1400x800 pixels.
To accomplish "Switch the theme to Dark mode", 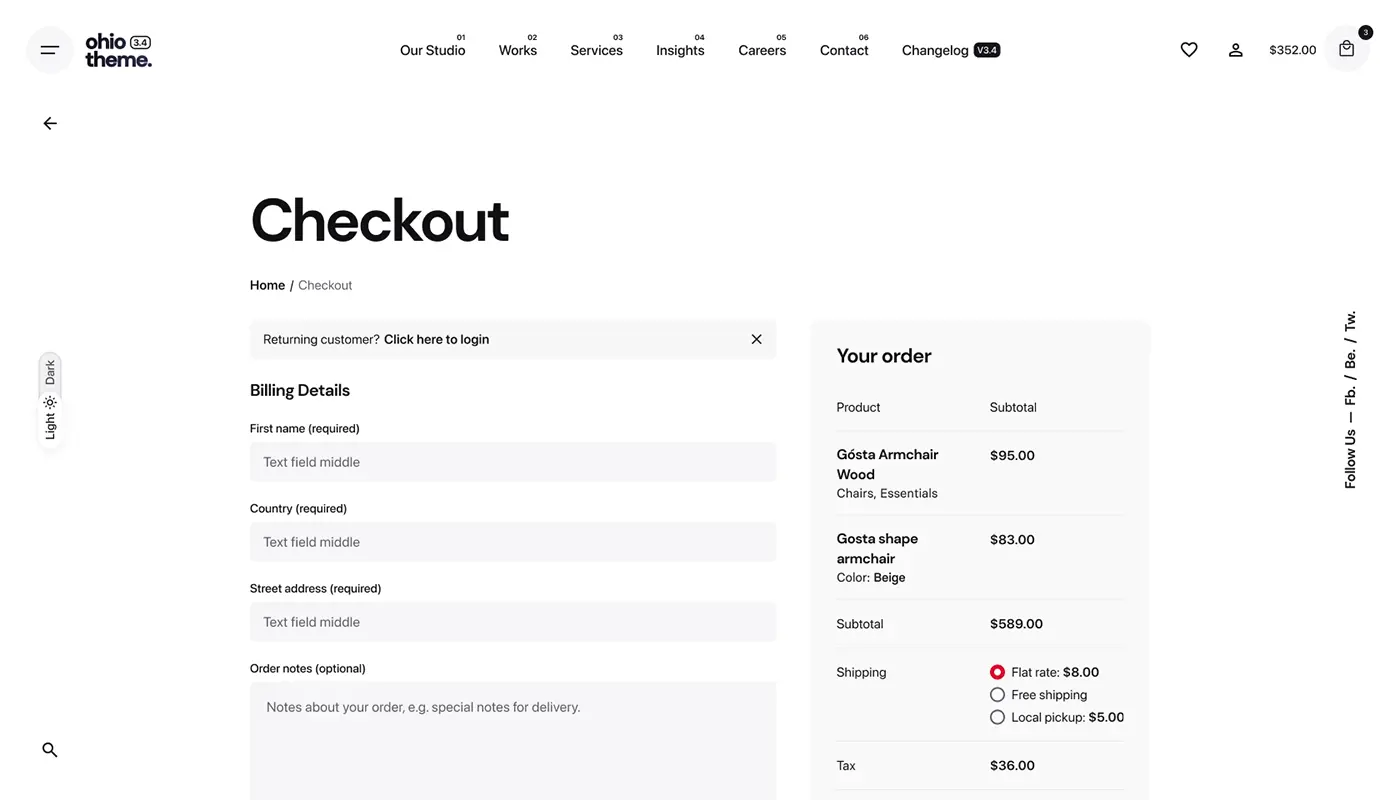I will [50, 372].
